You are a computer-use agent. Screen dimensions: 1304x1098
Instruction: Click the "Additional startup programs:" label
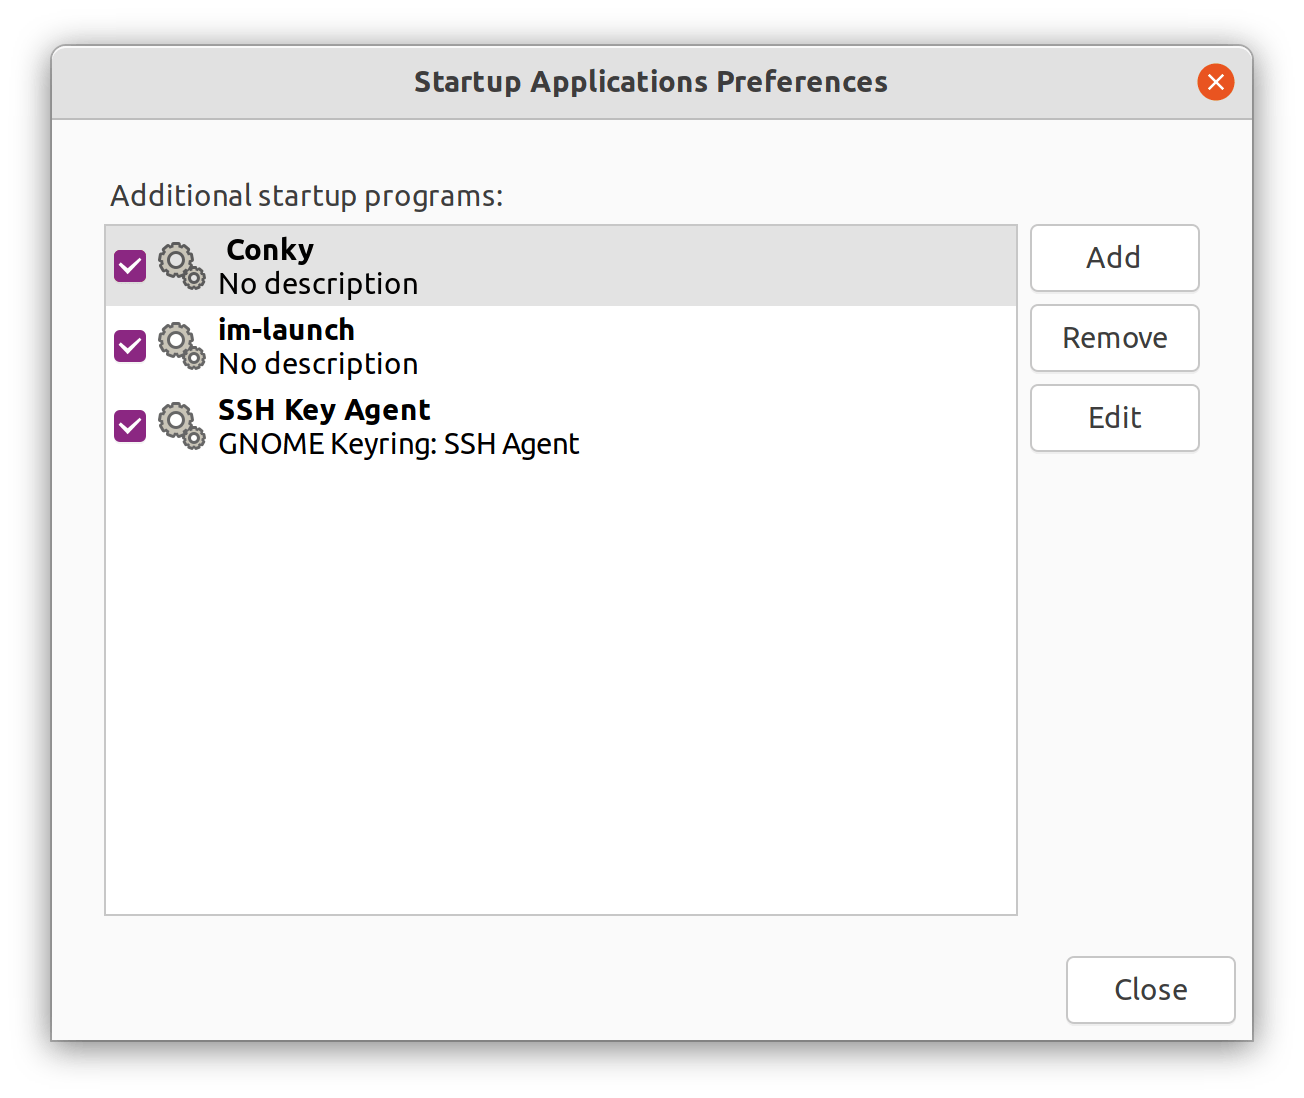coord(306,196)
